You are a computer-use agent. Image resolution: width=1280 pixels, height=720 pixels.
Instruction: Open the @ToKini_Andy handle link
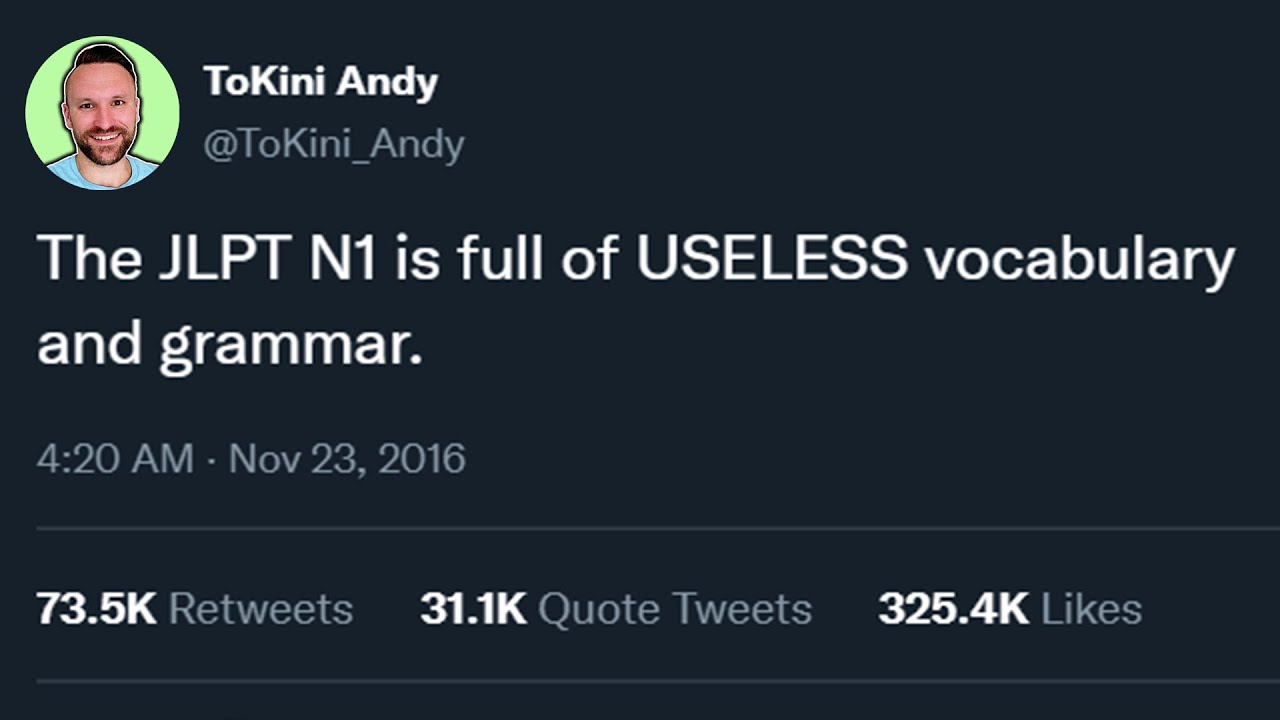click(x=334, y=146)
